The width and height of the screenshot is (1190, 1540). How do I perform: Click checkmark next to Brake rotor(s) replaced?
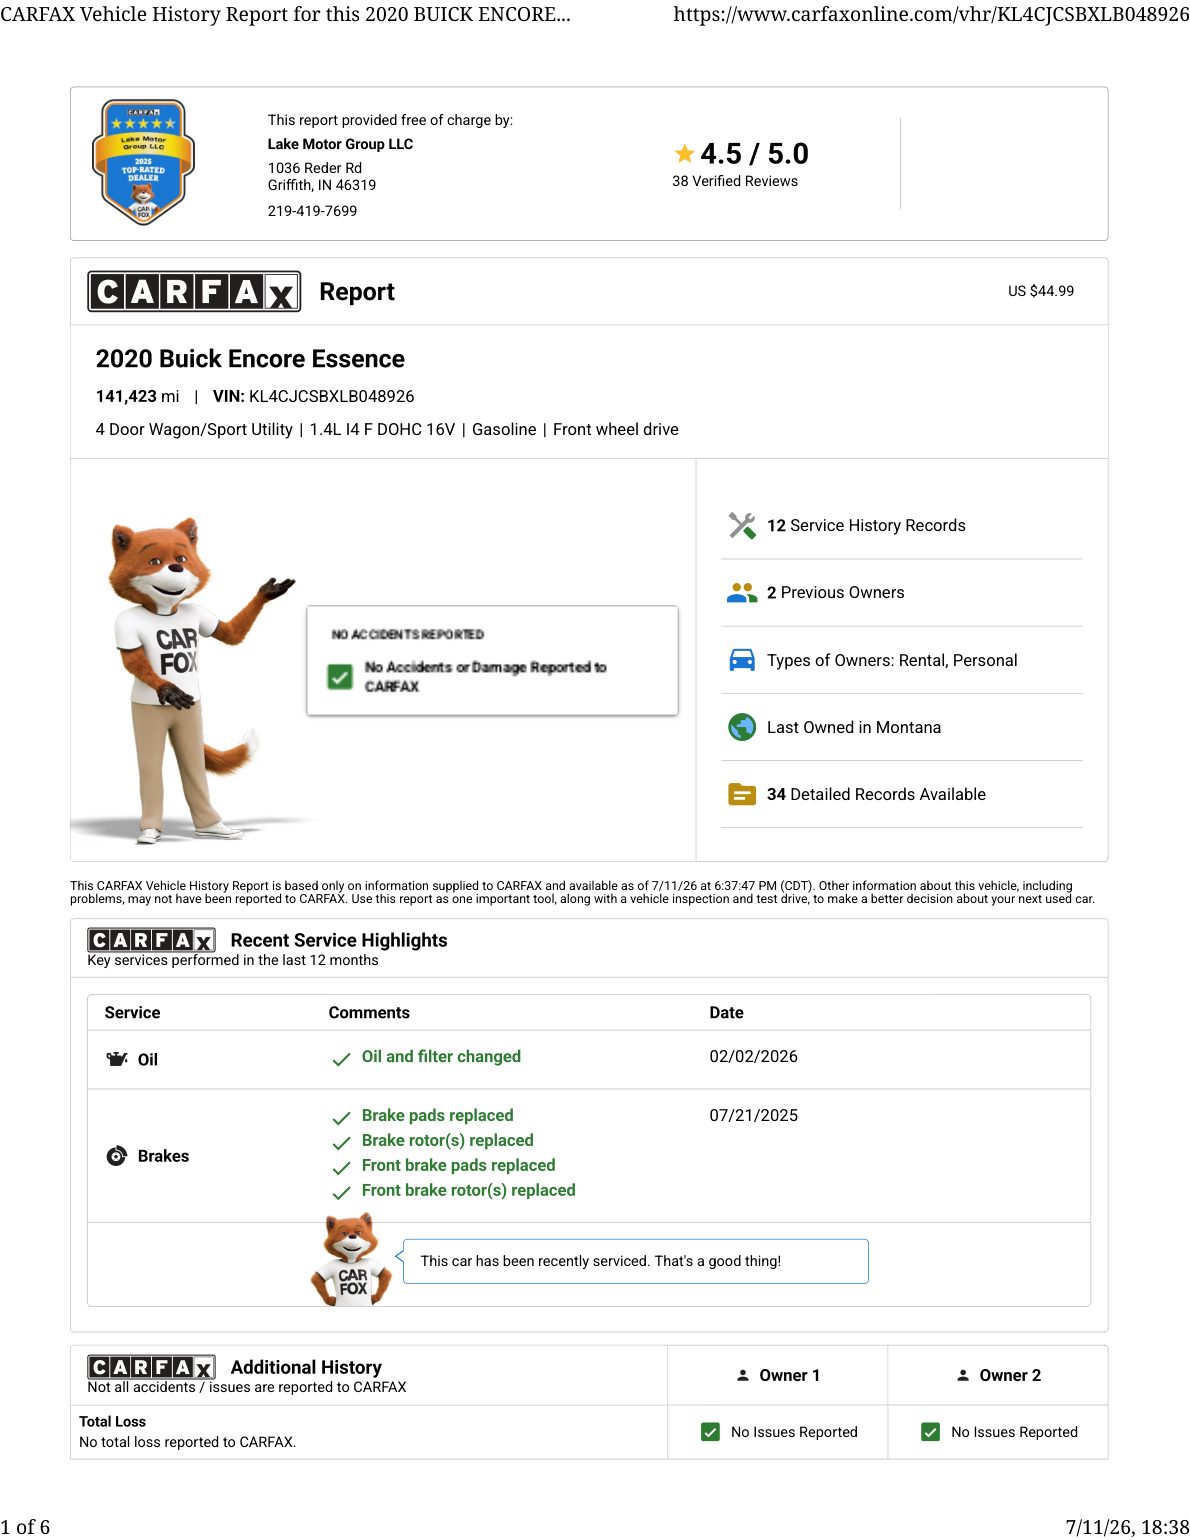tap(341, 1143)
